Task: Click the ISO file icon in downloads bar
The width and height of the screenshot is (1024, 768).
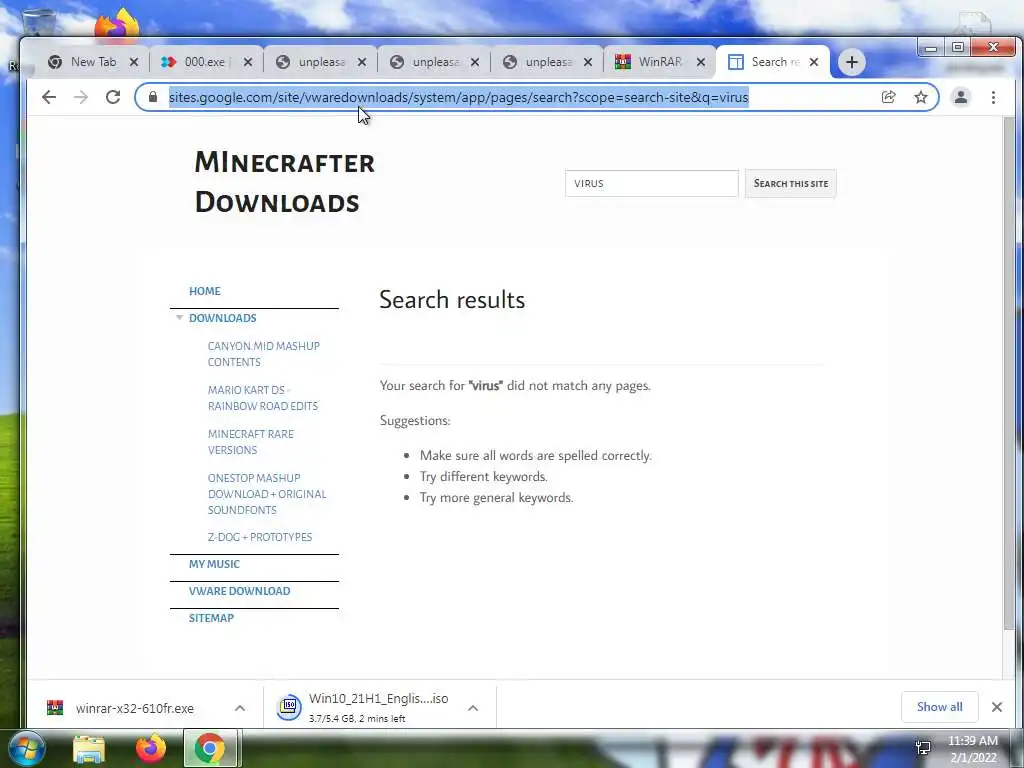Action: [289, 707]
